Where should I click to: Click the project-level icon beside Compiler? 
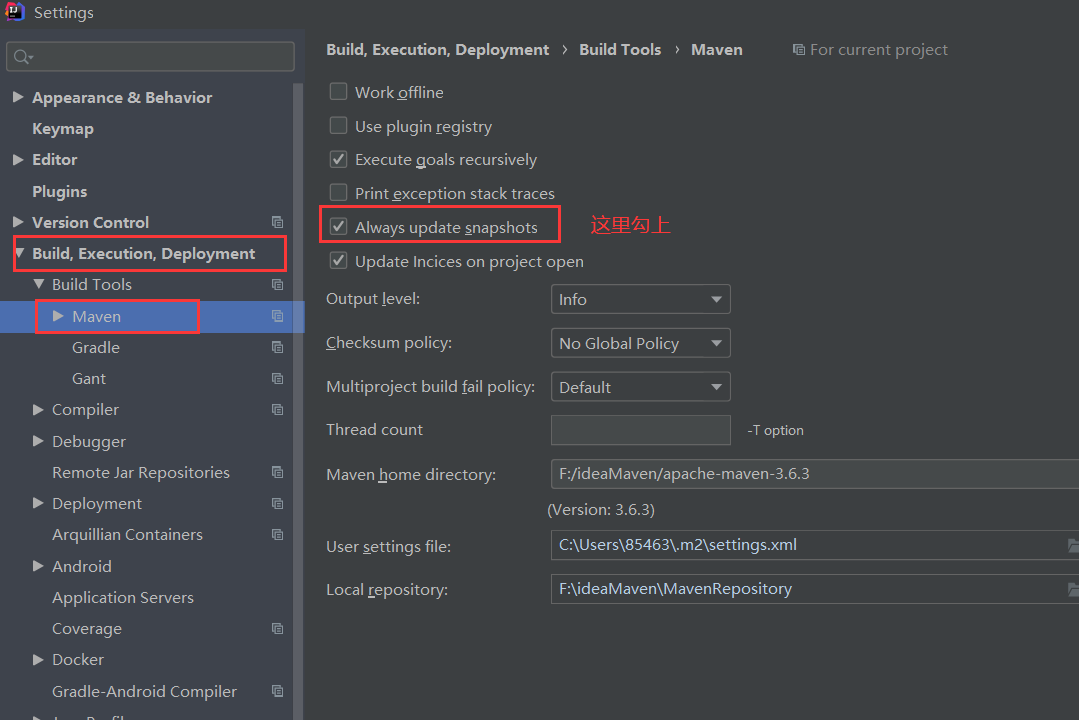coord(277,410)
